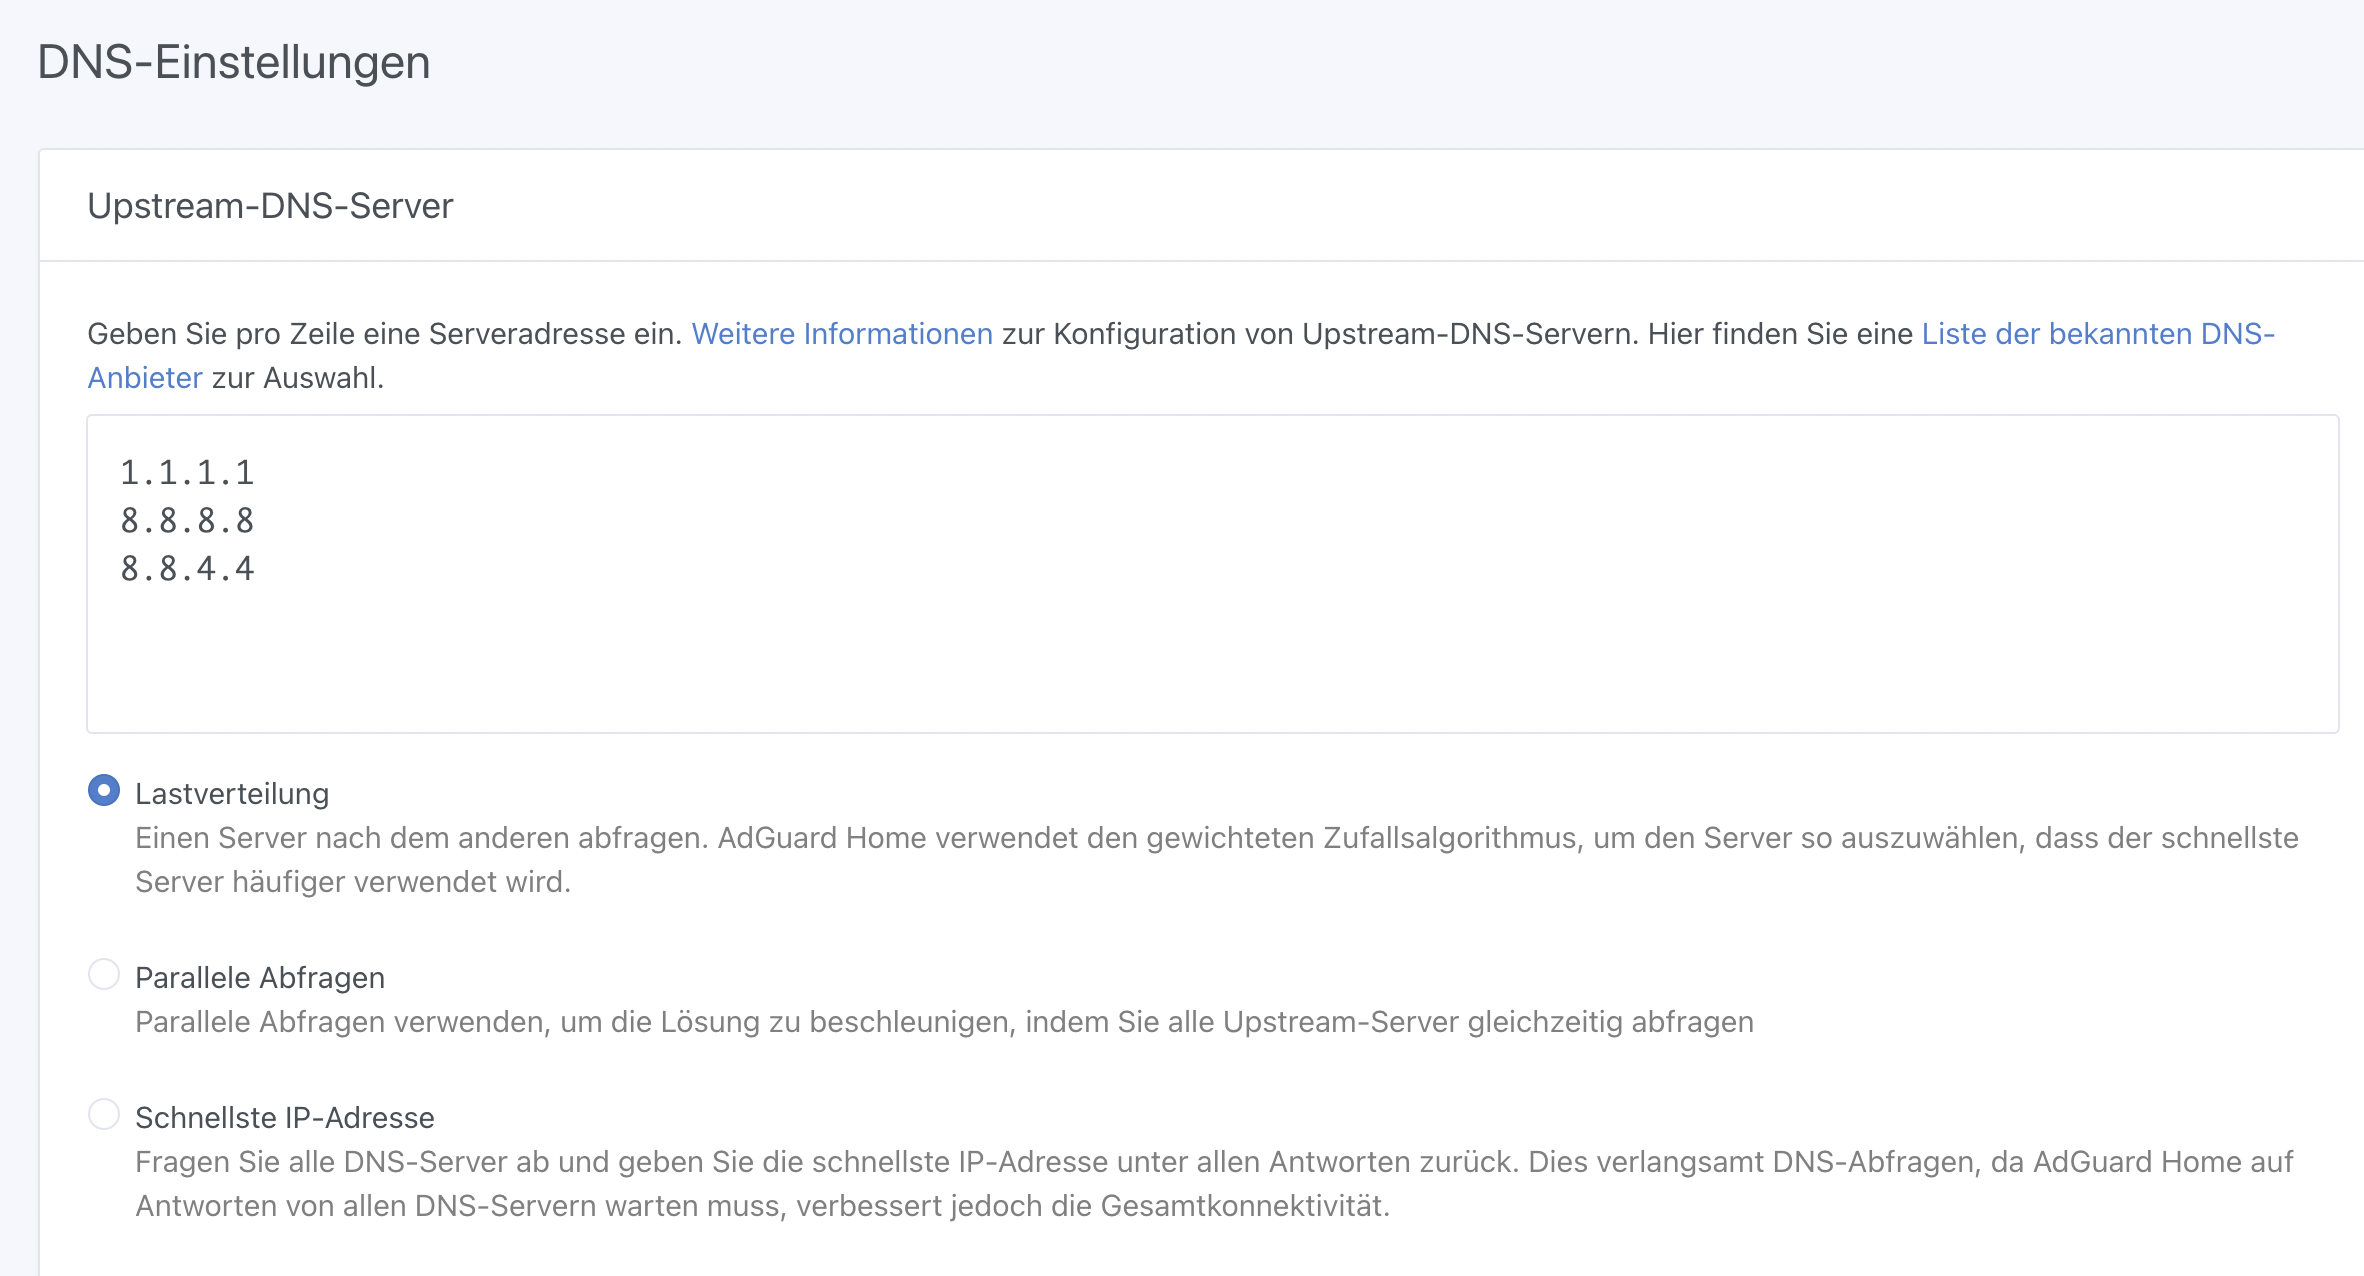Click the description about querying servers gleichzeitig

[x=944, y=1022]
